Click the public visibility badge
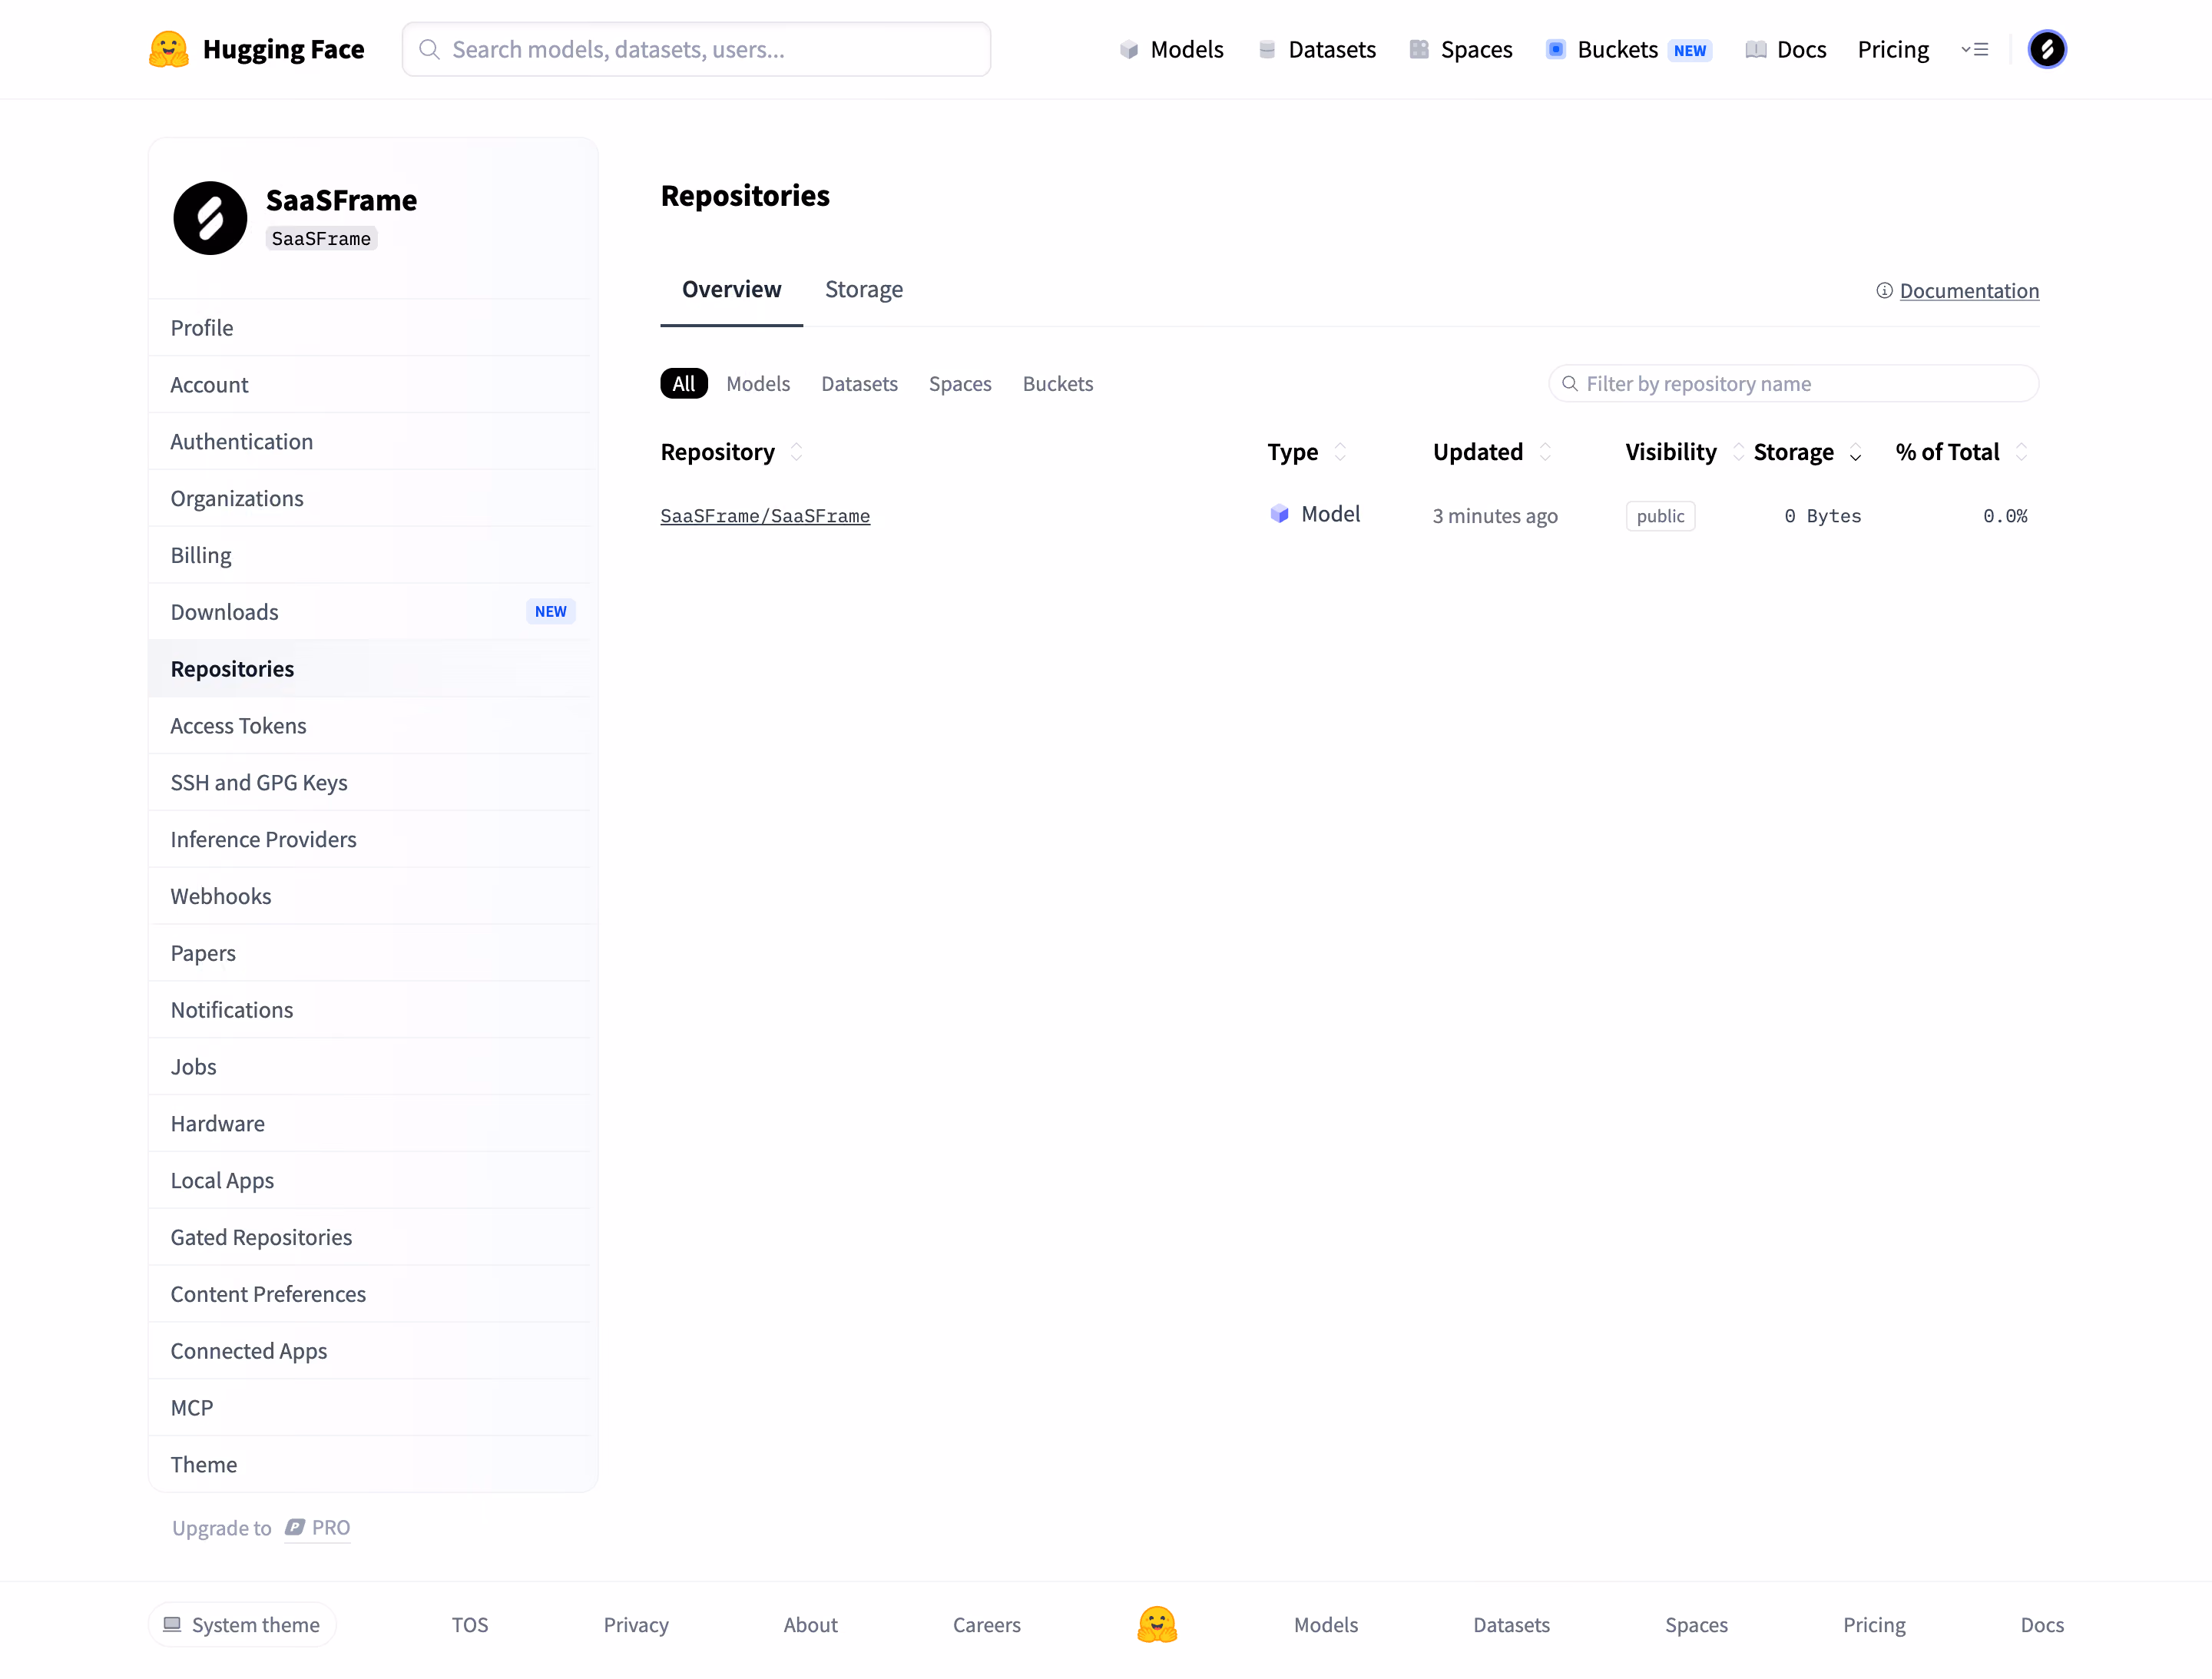The image size is (2212, 1679). pos(1660,516)
